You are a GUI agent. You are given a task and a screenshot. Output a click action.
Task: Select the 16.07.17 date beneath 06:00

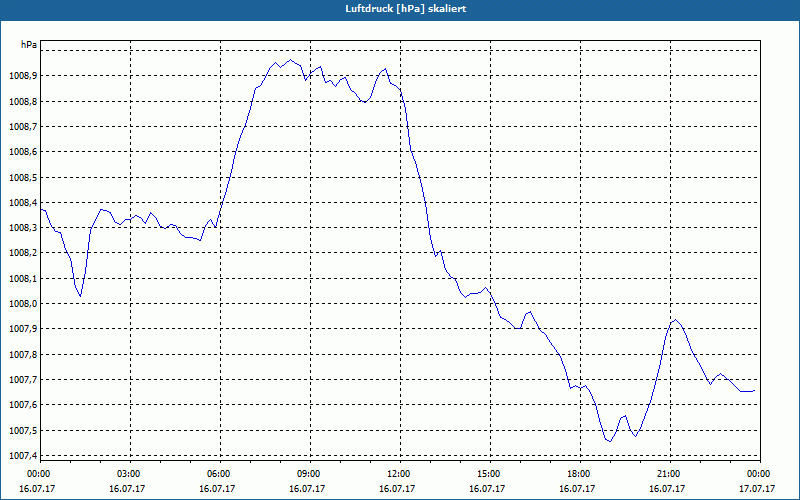[x=217, y=489]
